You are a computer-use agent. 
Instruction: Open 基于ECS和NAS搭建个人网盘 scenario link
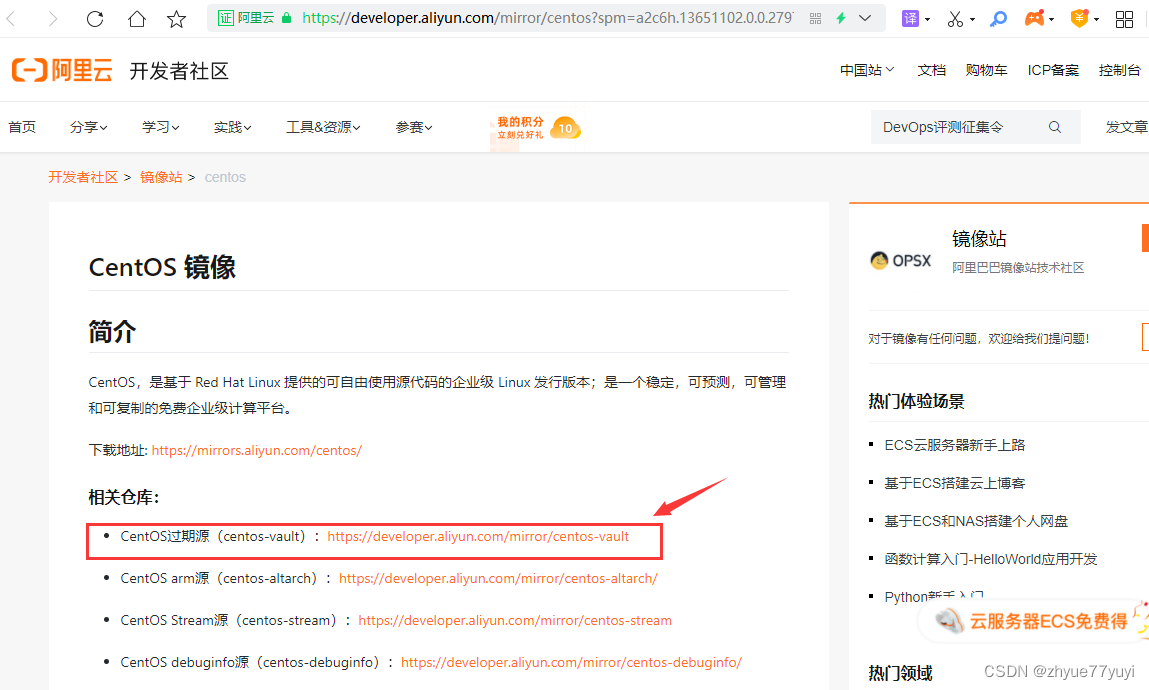coord(976,521)
